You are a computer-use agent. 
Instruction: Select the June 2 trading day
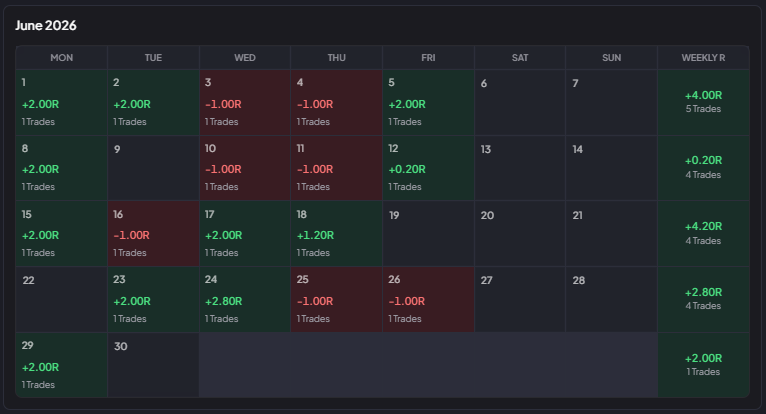153,103
